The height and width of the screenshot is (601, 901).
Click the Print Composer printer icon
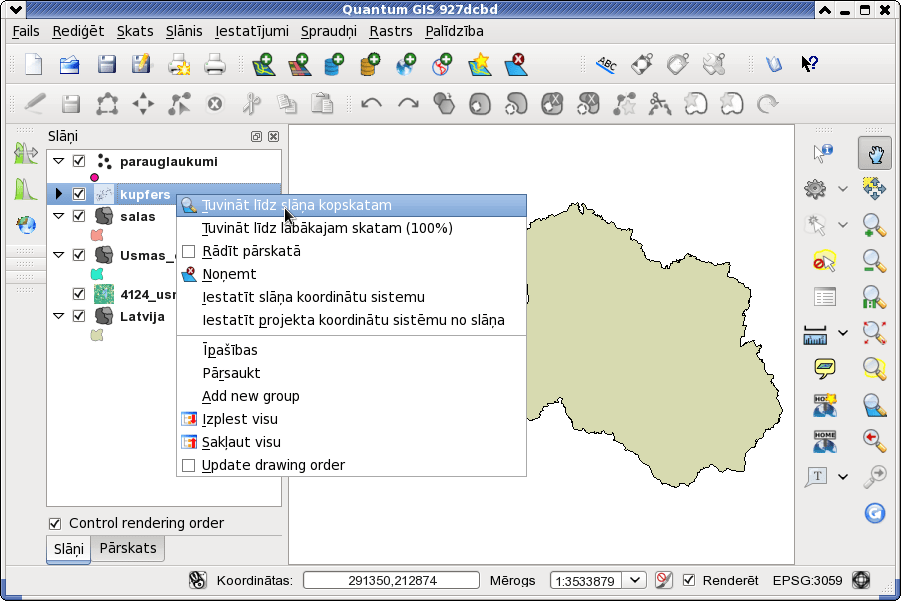[x=179, y=64]
